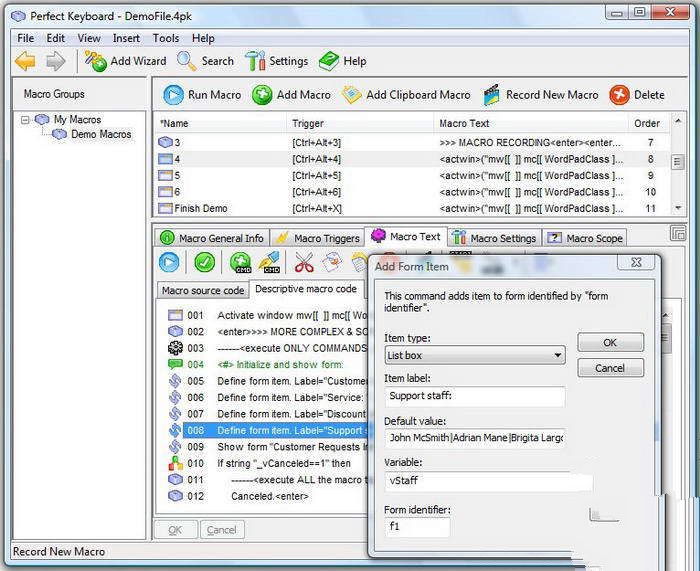This screenshot has height=571, width=700.
Task: Click the gray forward arrow
Action: [x=56, y=61]
